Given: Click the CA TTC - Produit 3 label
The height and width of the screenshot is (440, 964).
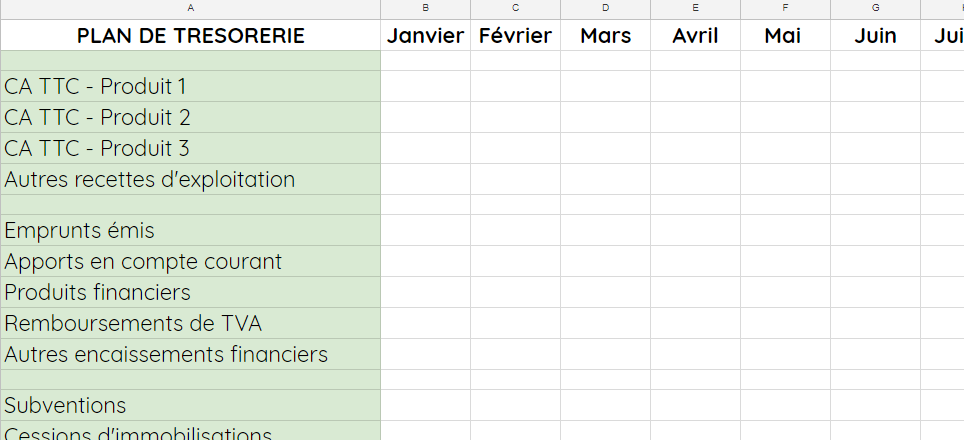Looking at the screenshot, I should click(x=97, y=148).
